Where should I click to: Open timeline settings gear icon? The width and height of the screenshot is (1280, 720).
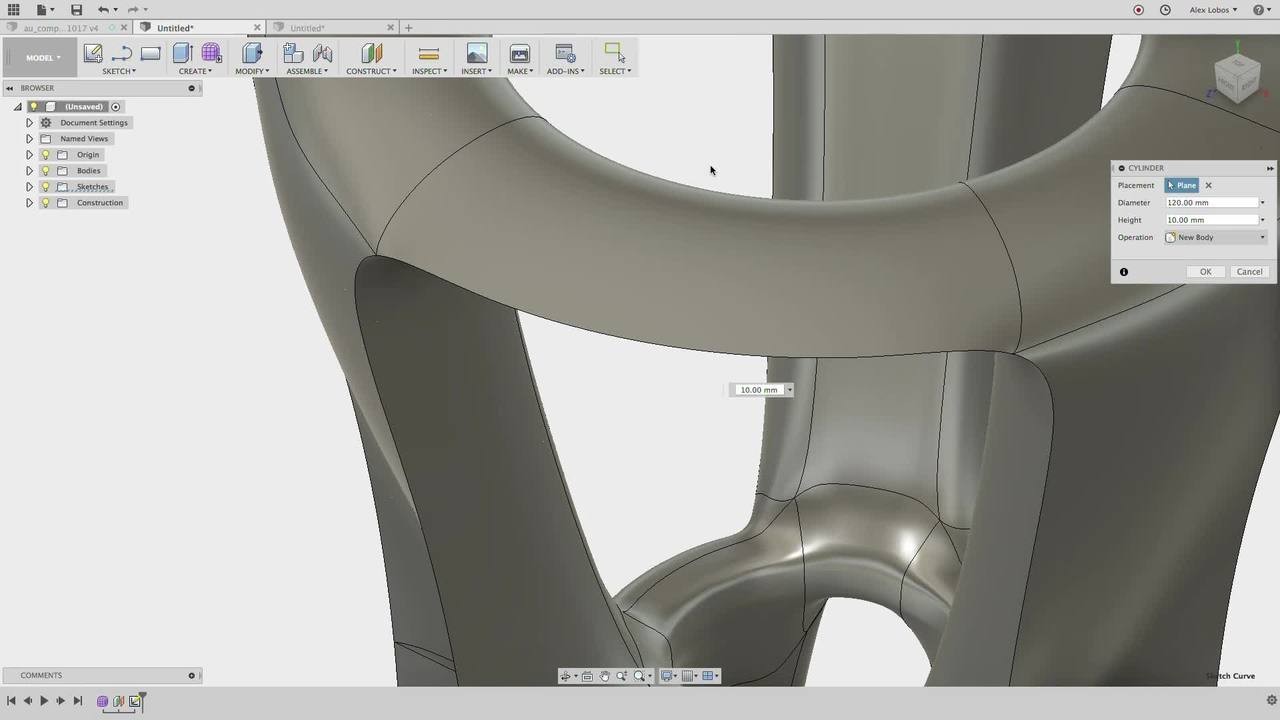pyautogui.click(x=1271, y=700)
